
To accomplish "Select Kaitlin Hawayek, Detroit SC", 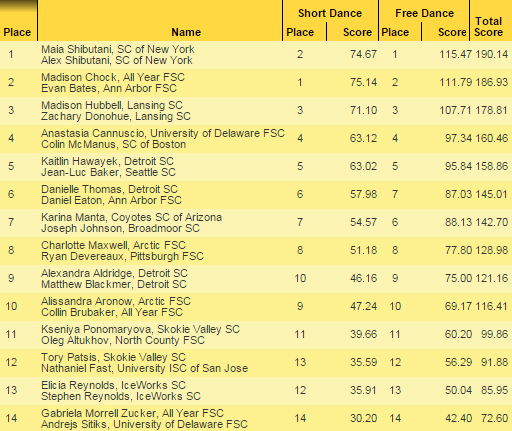I will tap(107, 161).
